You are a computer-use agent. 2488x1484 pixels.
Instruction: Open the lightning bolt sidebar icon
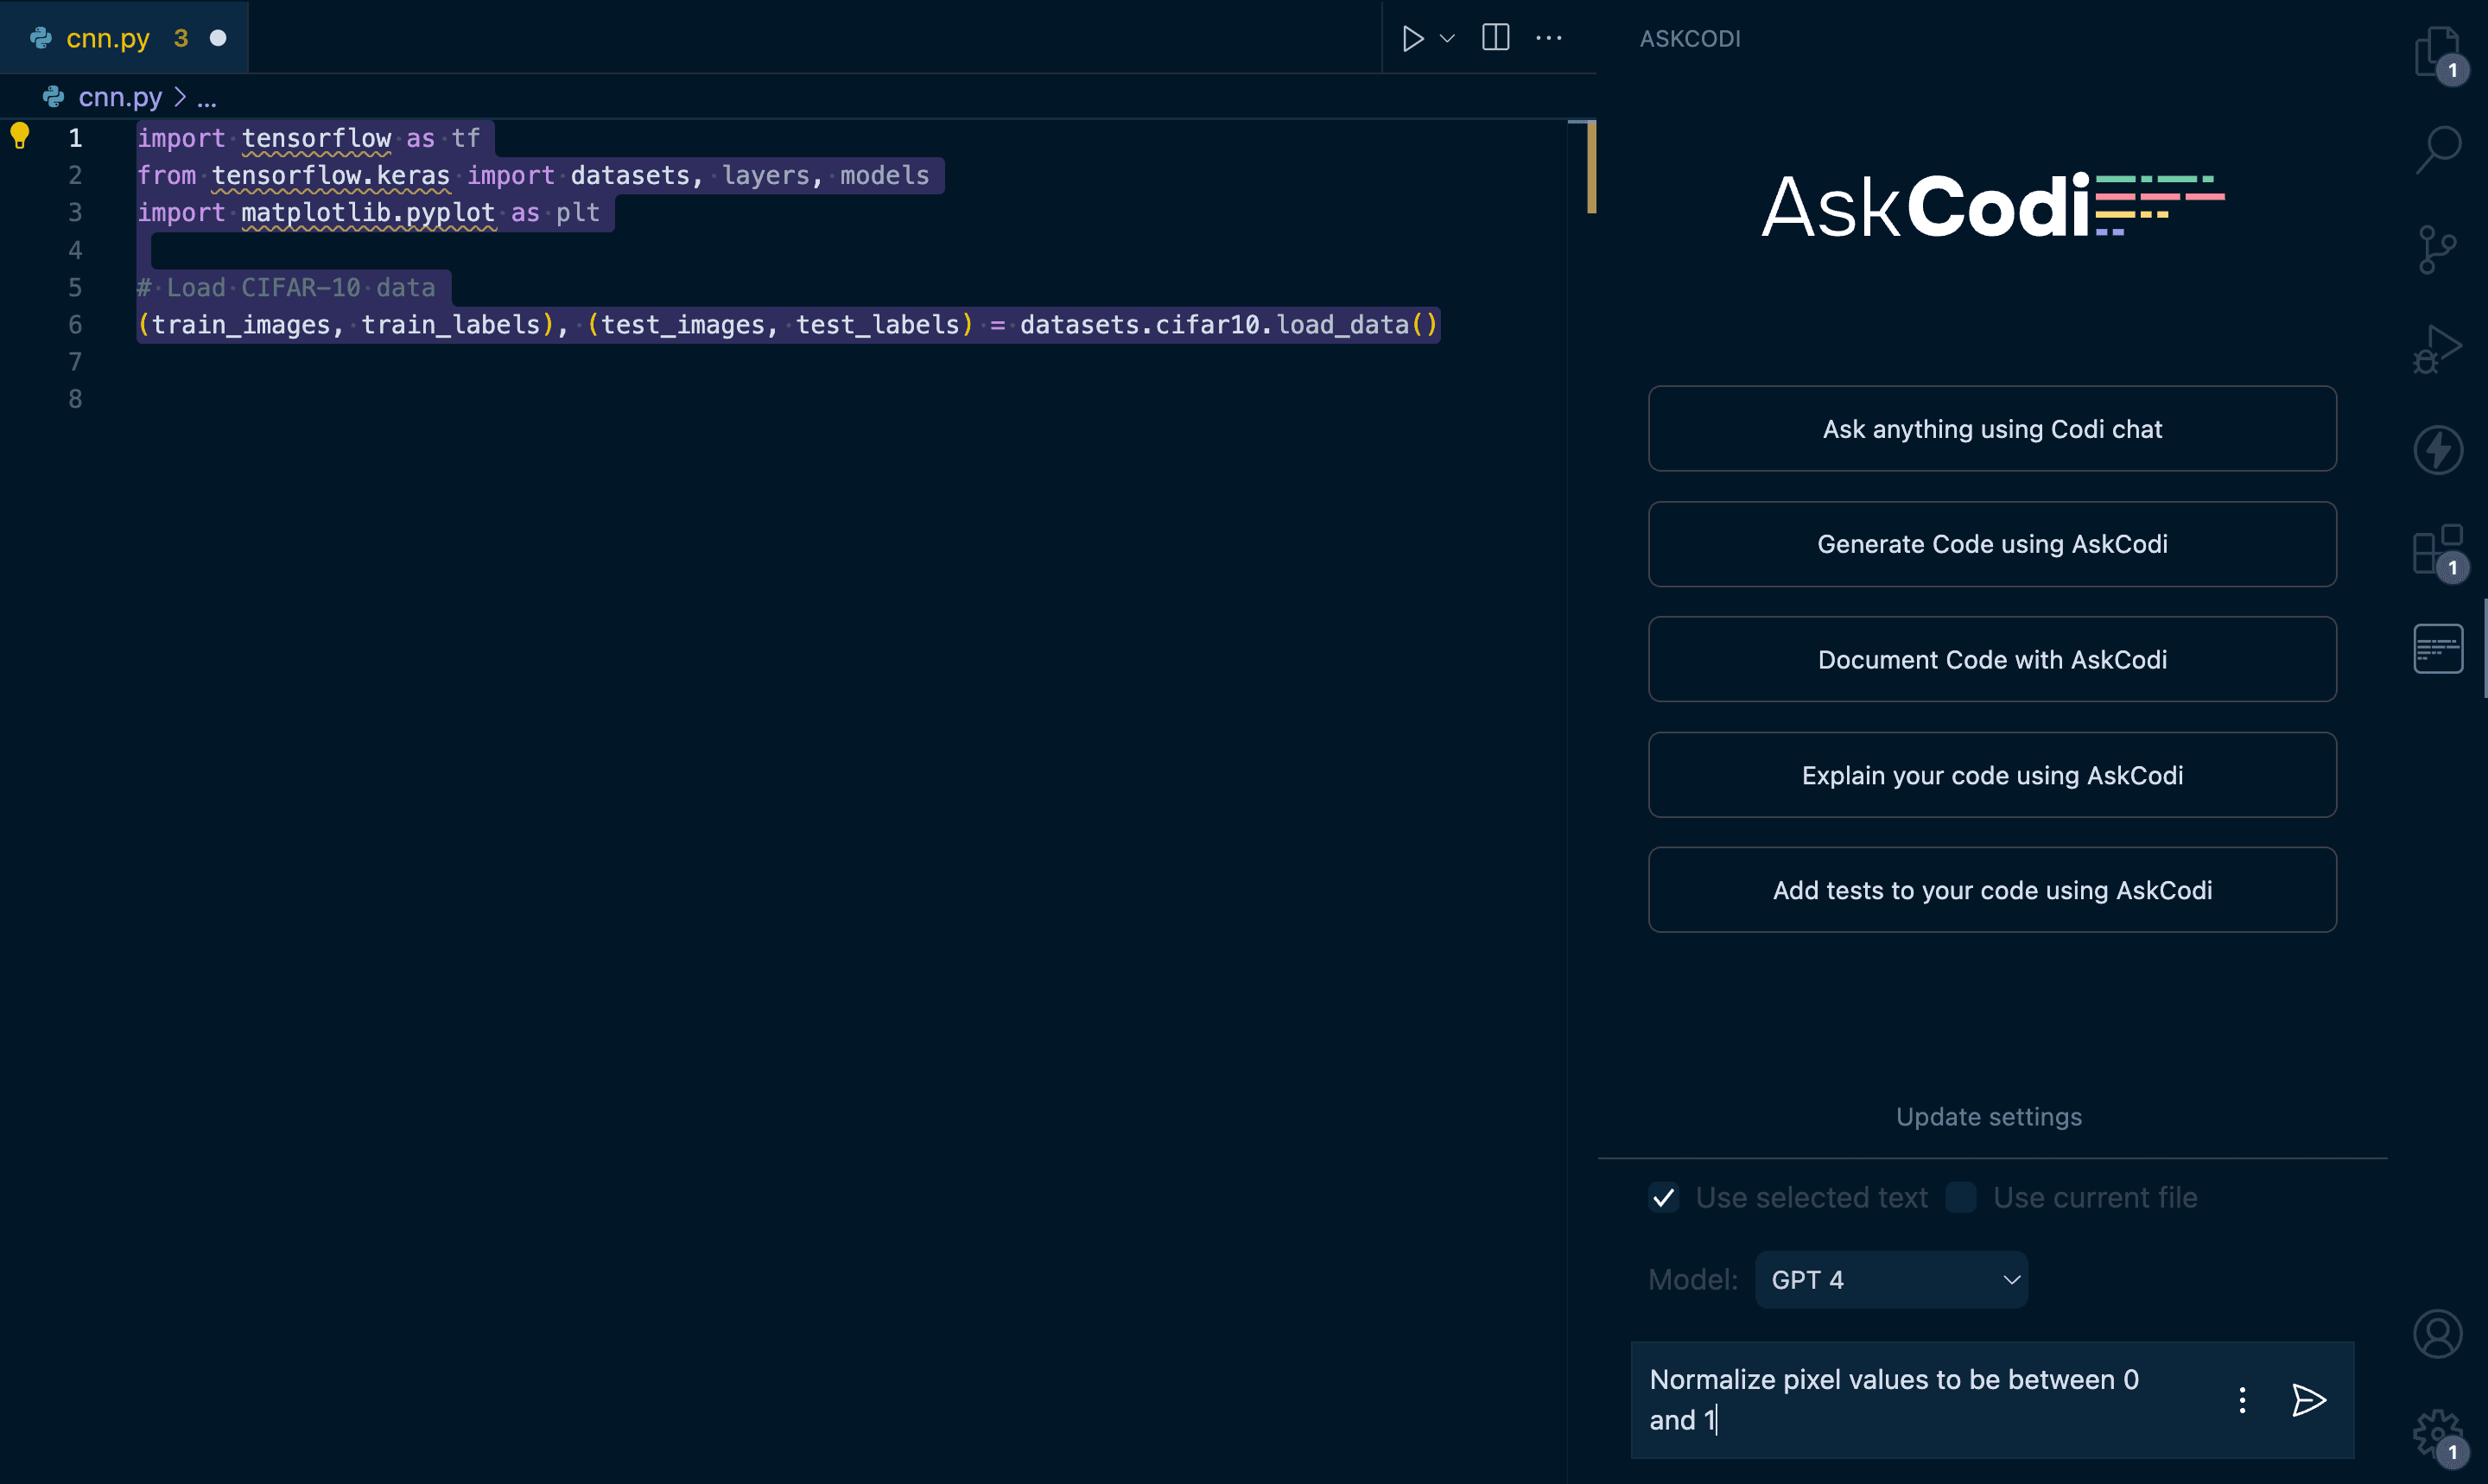point(2438,449)
